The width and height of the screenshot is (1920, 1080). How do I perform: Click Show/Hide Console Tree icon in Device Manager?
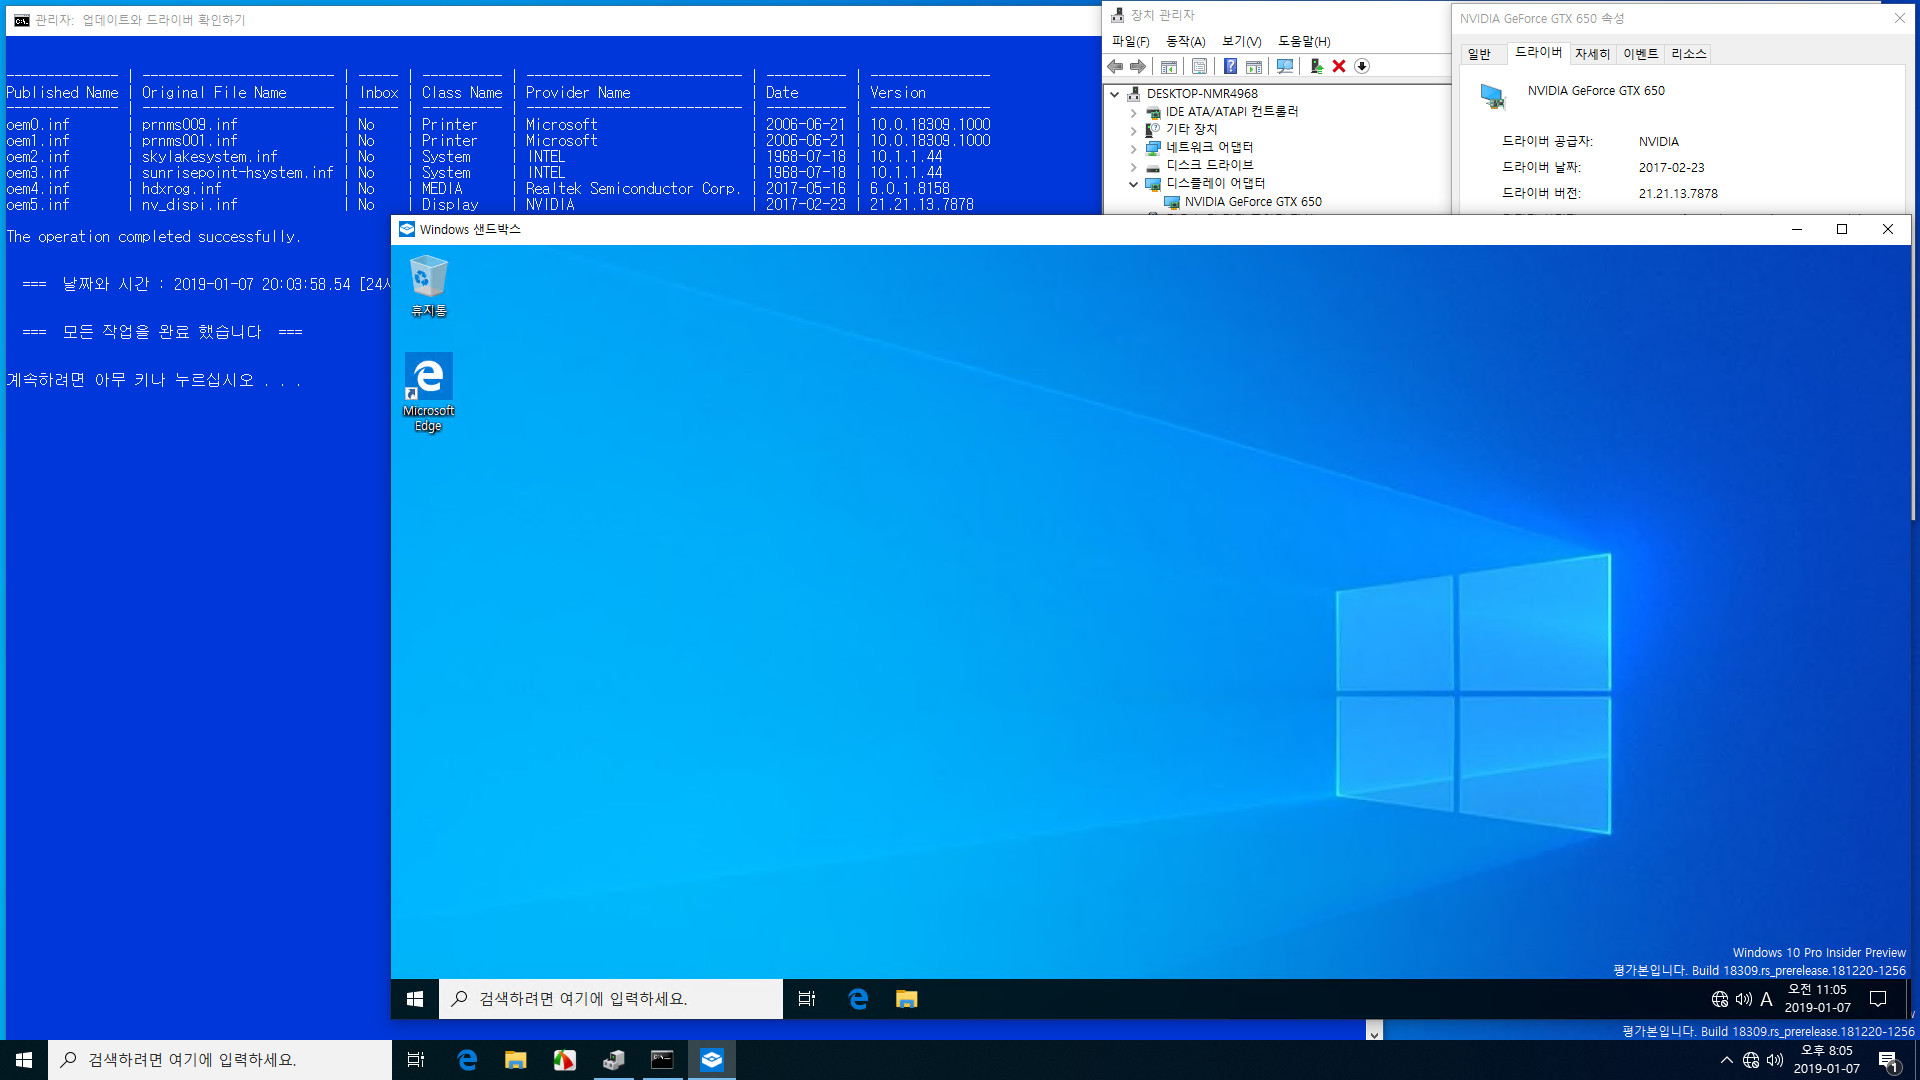pyautogui.click(x=1168, y=66)
